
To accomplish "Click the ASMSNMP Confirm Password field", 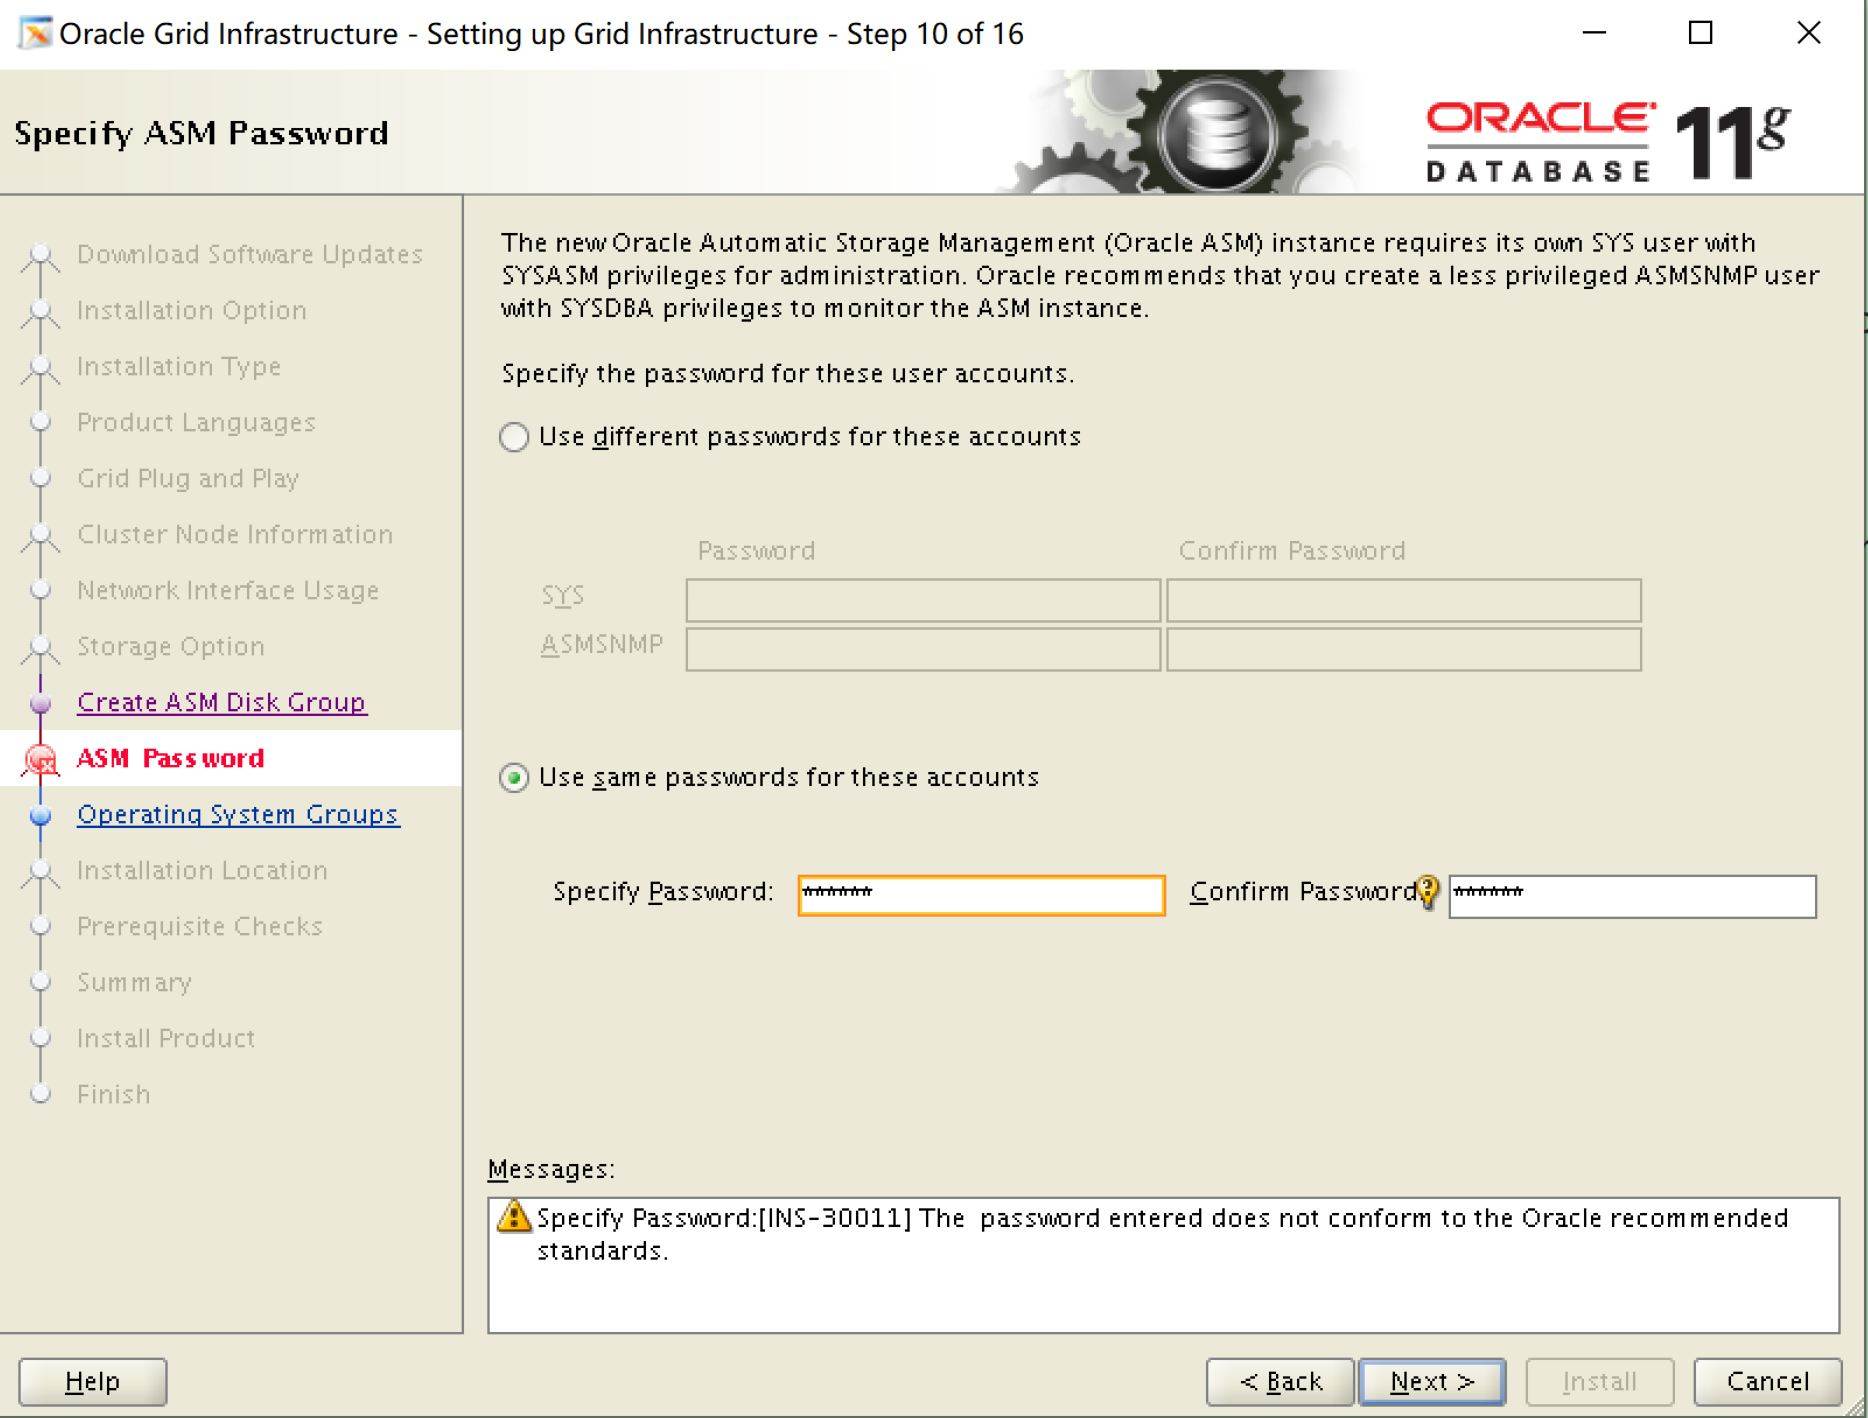I will 1404,649.
